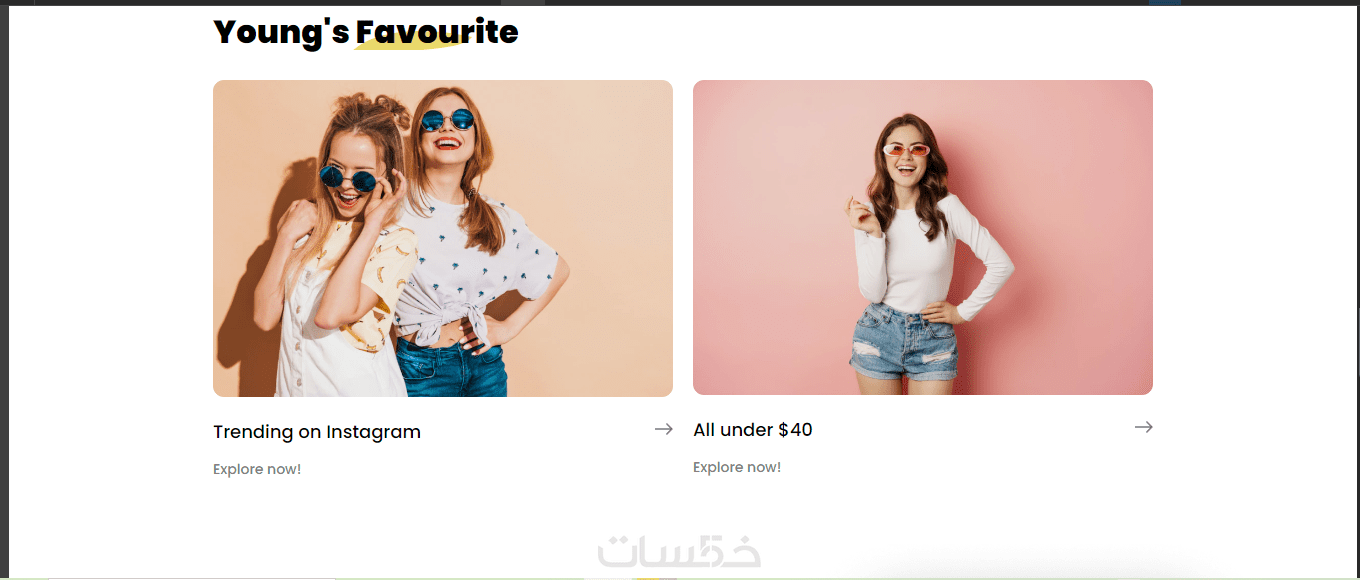Click the arrow beside Trending on Instagram
The image size is (1360, 580).
pos(663,429)
